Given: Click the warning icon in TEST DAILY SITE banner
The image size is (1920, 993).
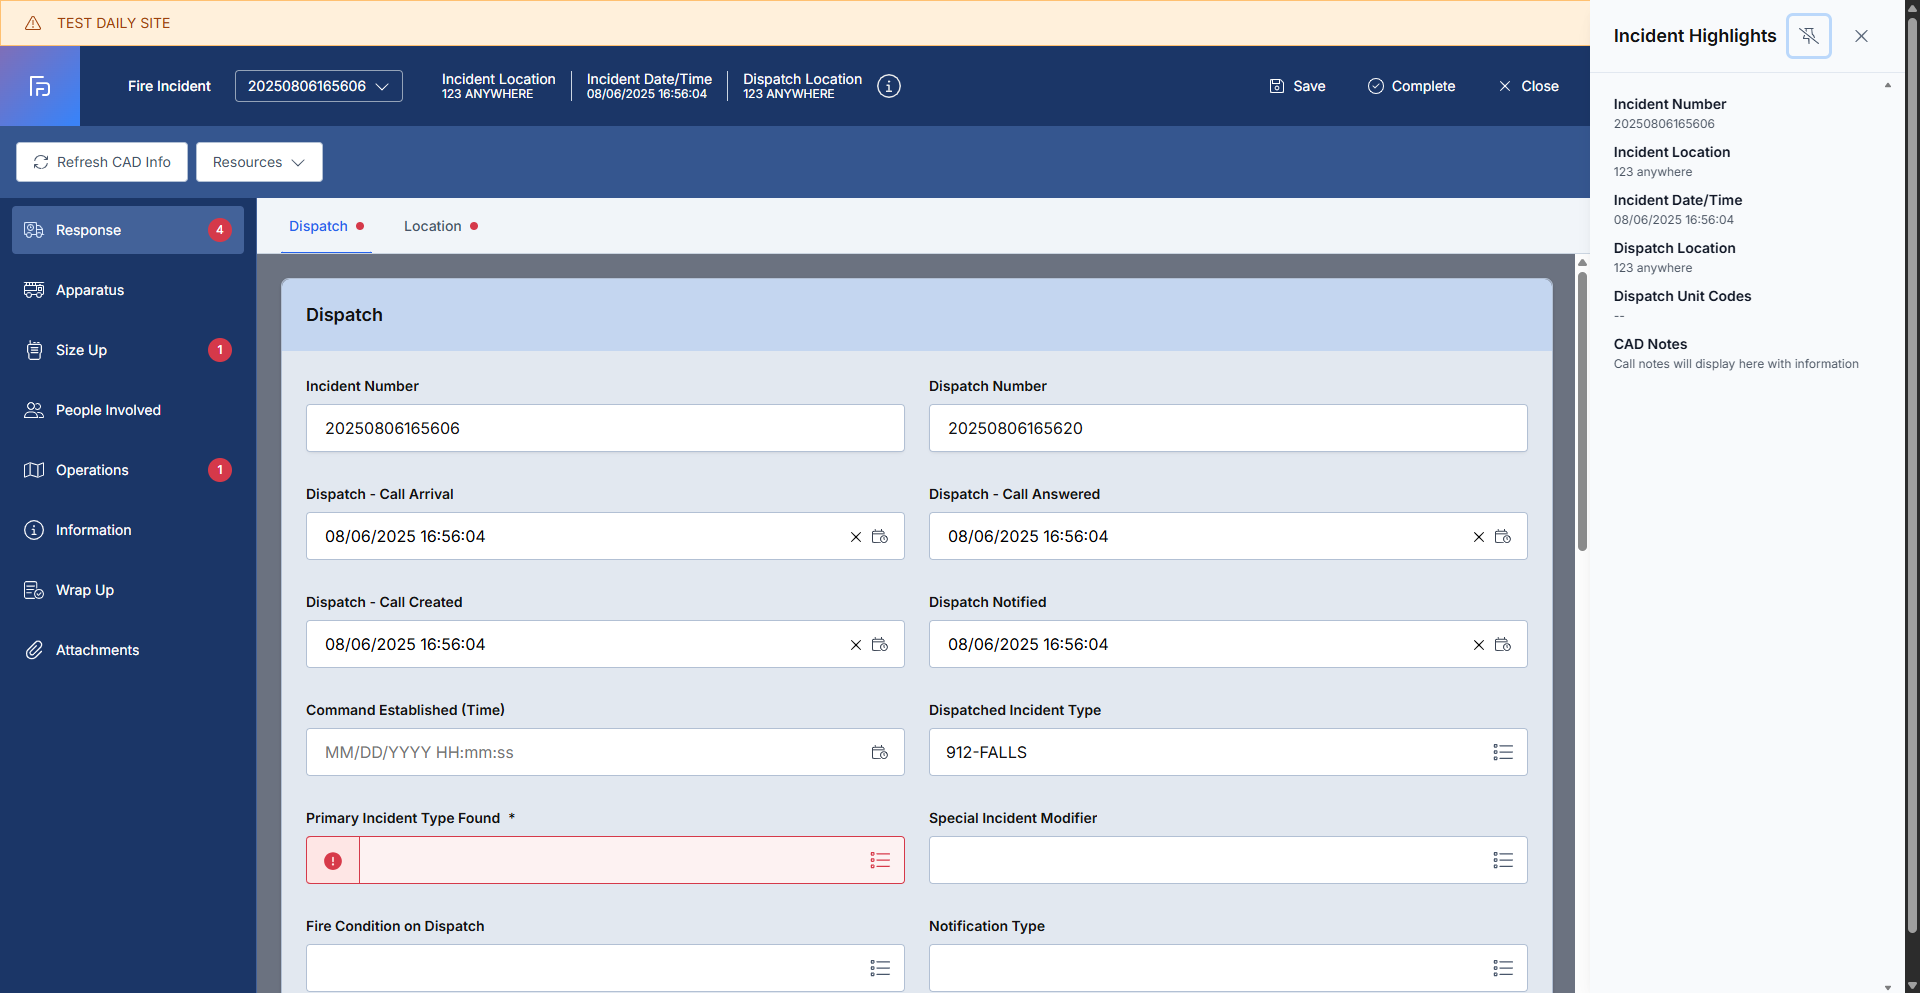Looking at the screenshot, I should 33,23.
